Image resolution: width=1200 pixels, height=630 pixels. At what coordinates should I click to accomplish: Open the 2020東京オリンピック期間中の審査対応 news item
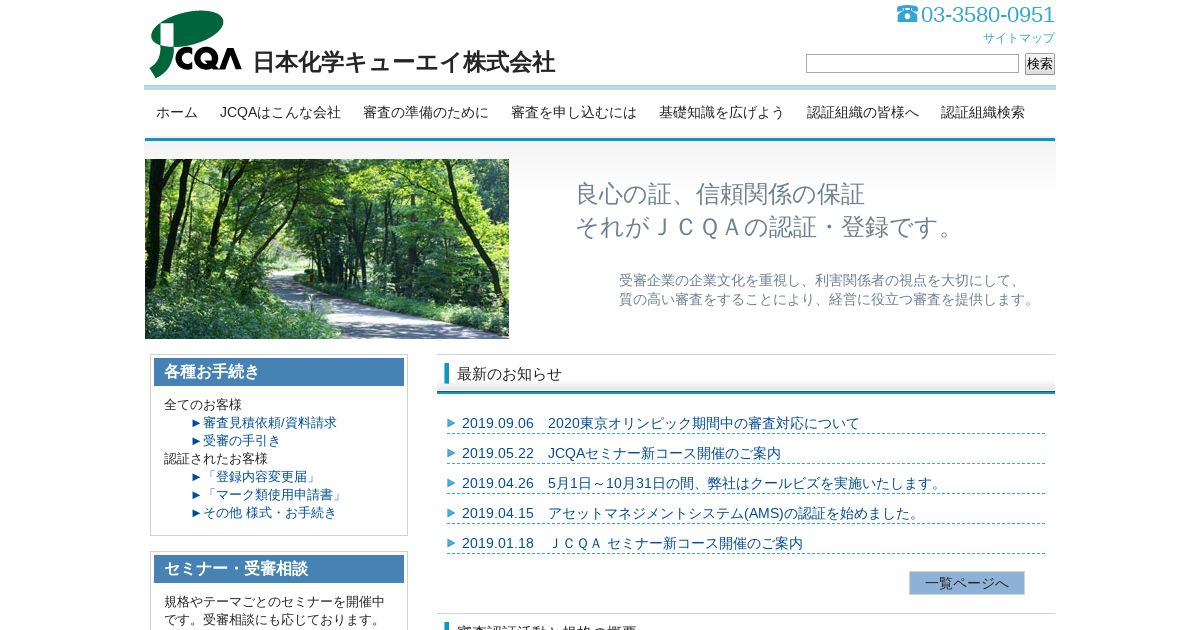(x=661, y=423)
